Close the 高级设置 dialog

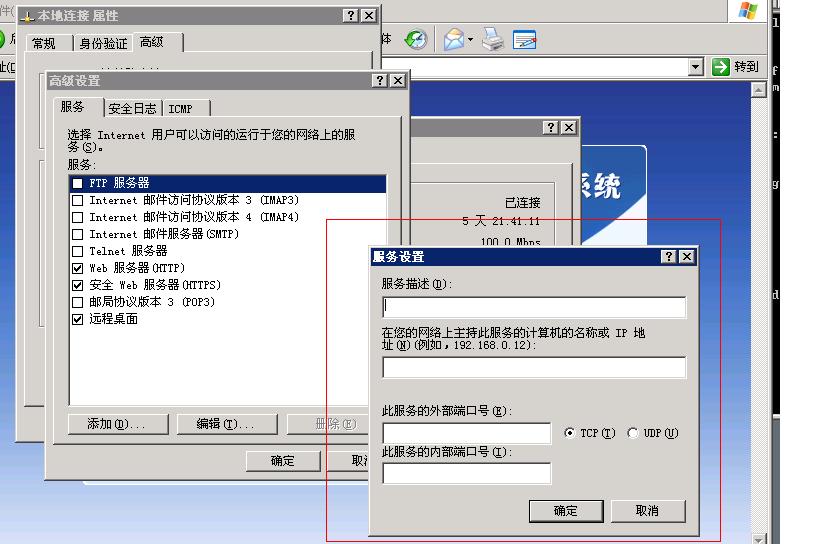398,81
